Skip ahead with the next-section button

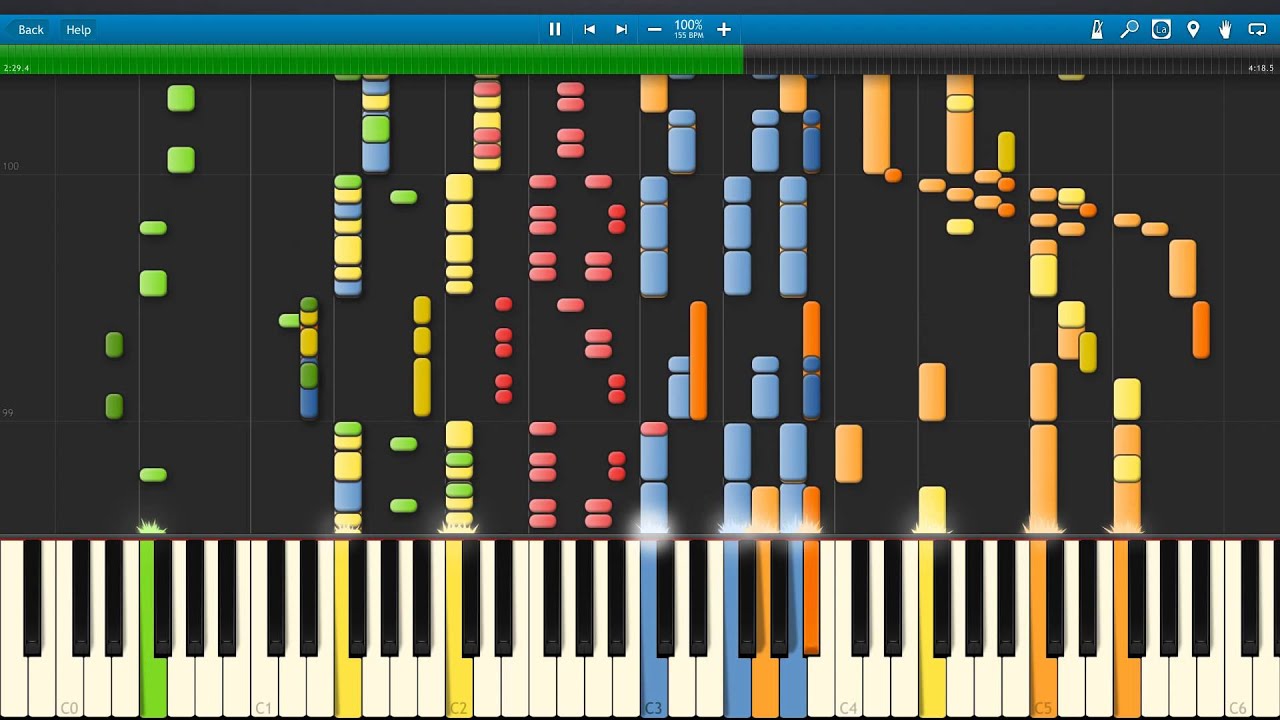coord(621,29)
